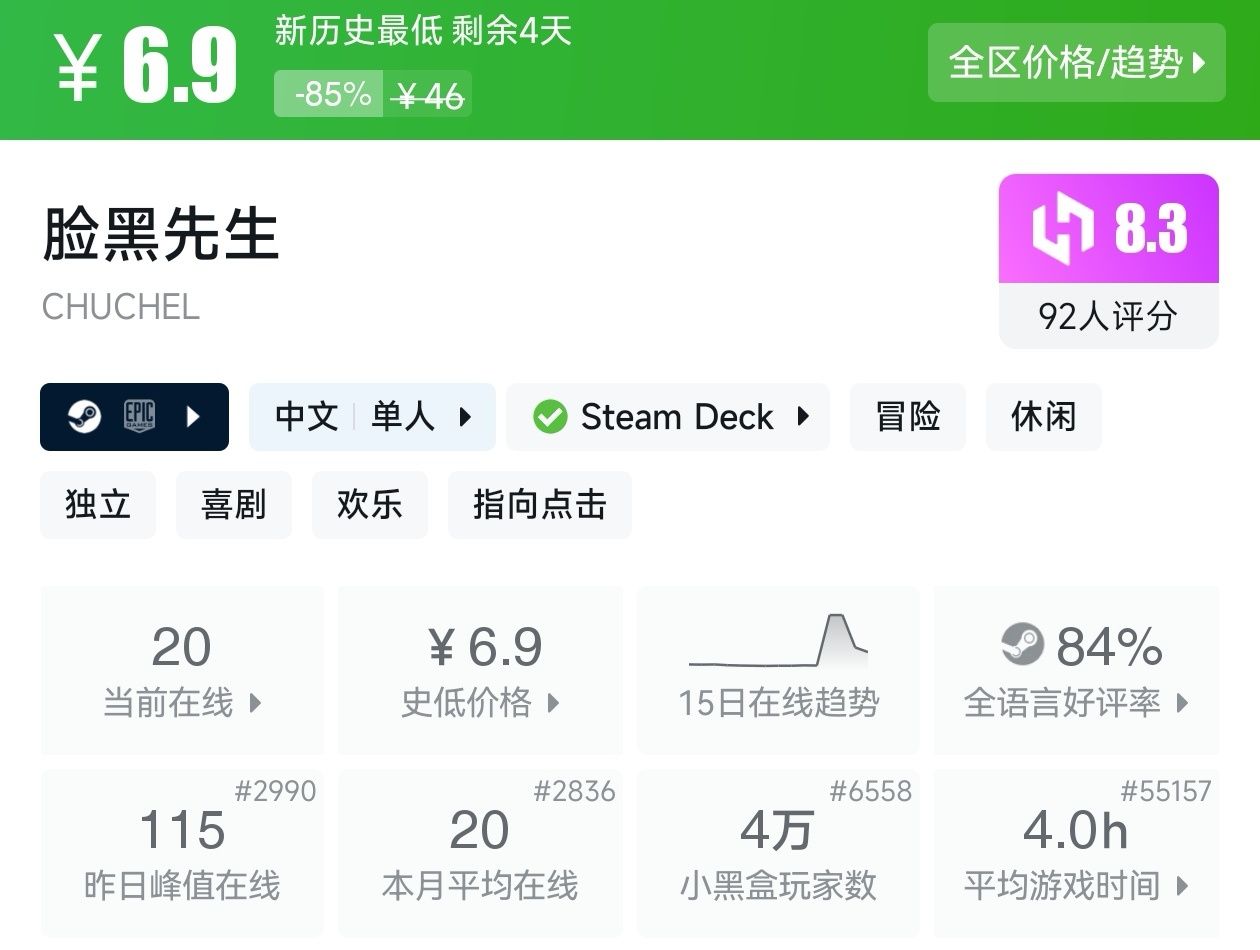The image size is (1260, 950).
Task: Expand the platform list arrow beside Epic
Action: 194,416
